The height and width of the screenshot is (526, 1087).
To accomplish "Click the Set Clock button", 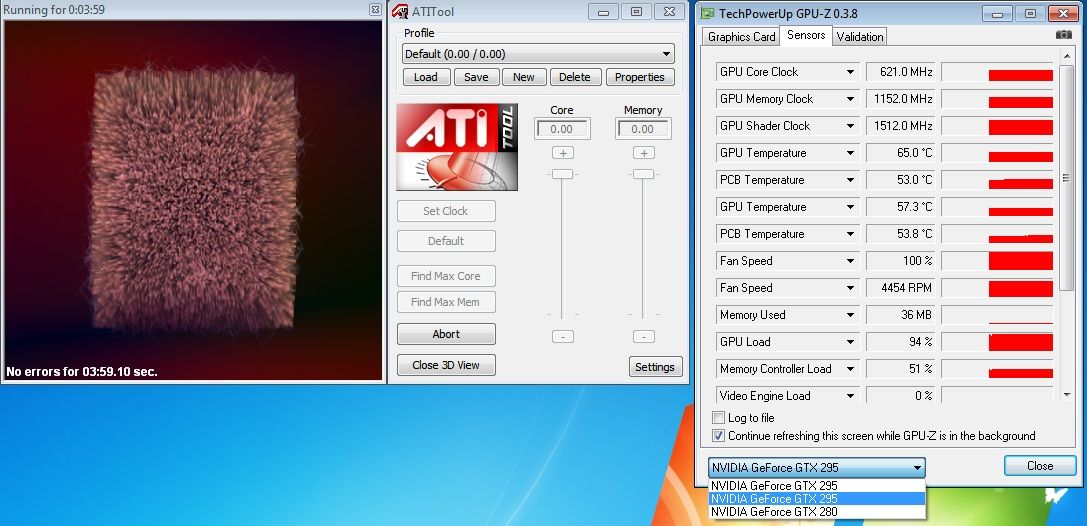I will click(x=446, y=211).
